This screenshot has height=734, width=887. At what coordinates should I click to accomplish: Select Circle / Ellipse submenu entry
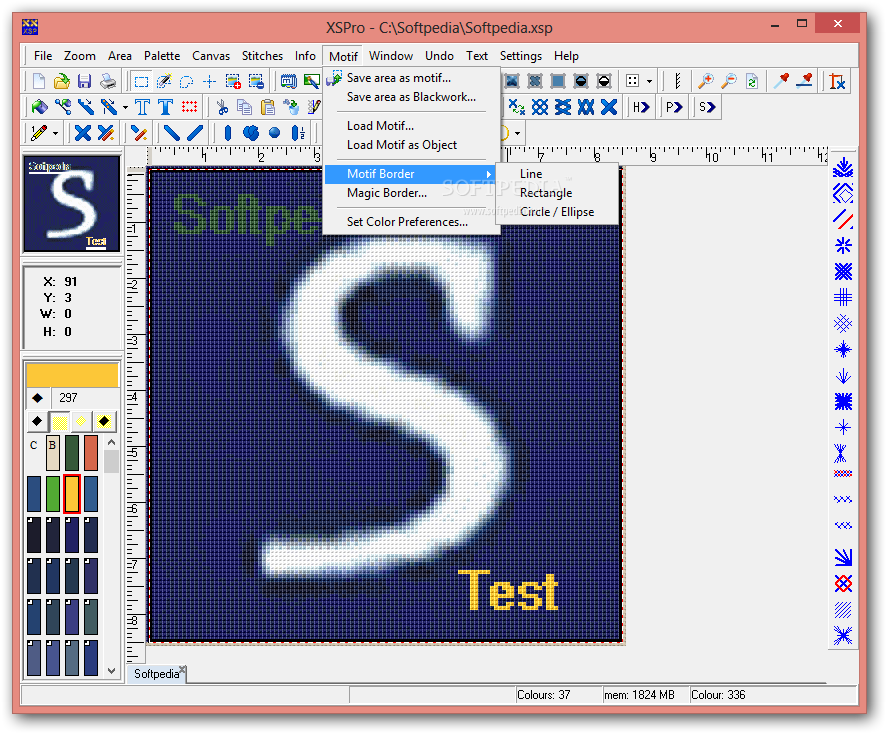tap(557, 212)
